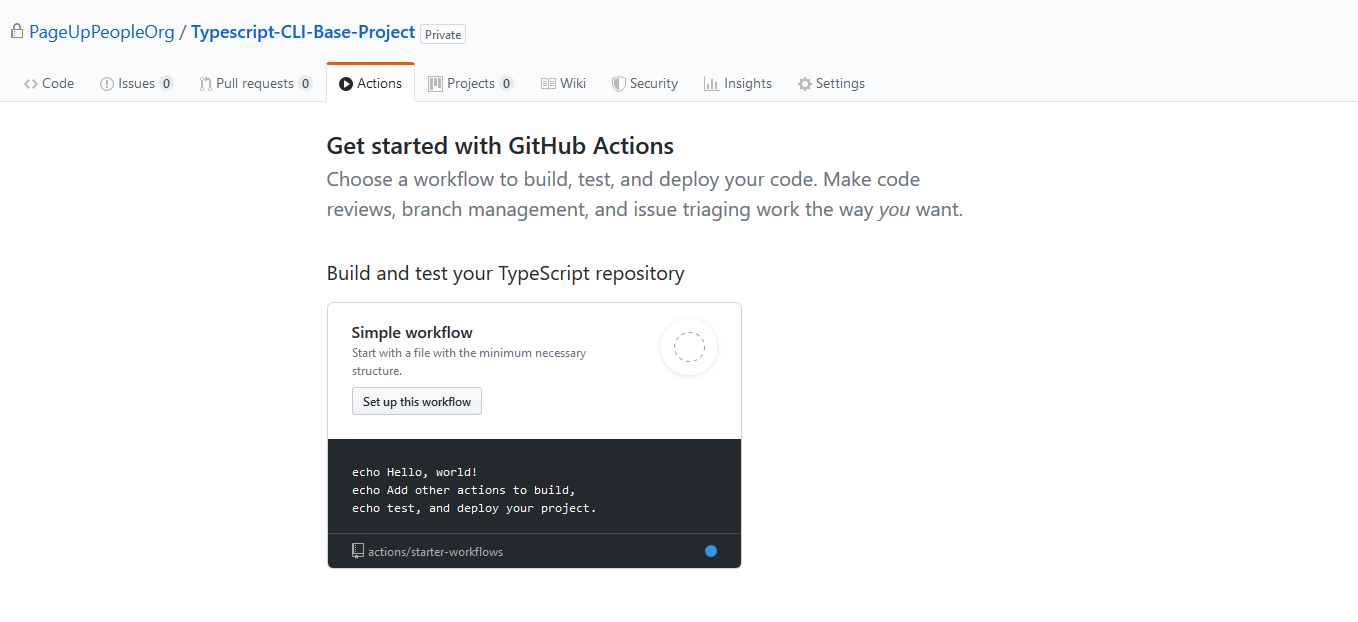Click the Pull requests merge icon
The height and width of the screenshot is (622, 1358).
coord(203,83)
